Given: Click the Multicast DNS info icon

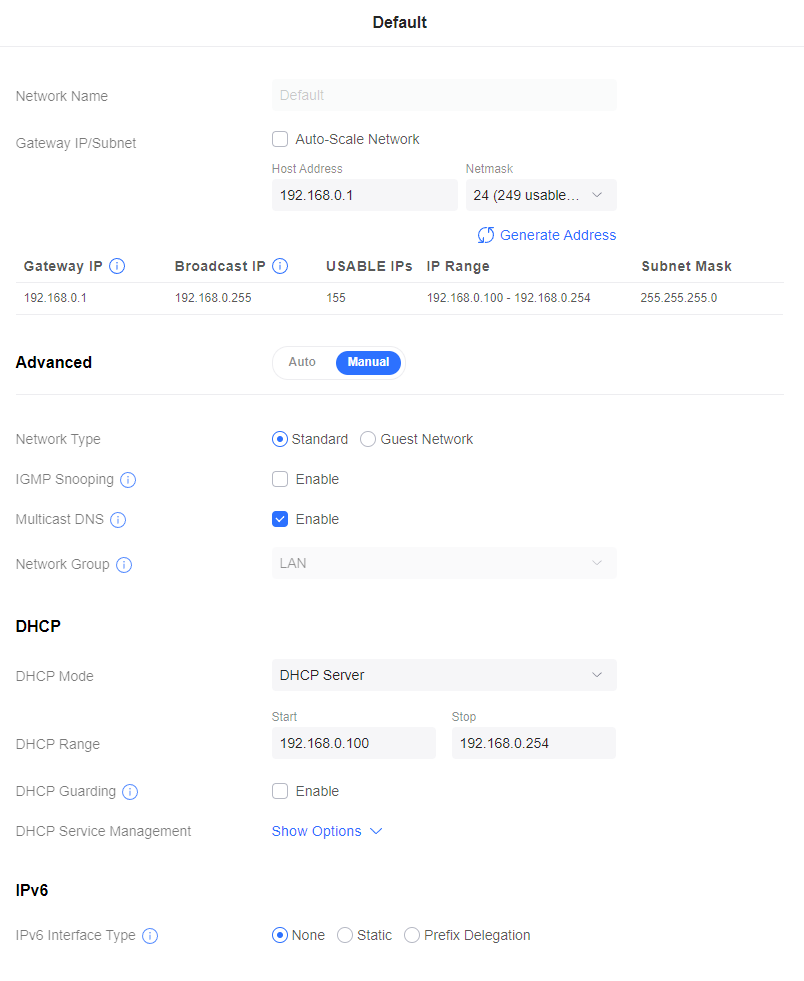Looking at the screenshot, I should click(118, 520).
